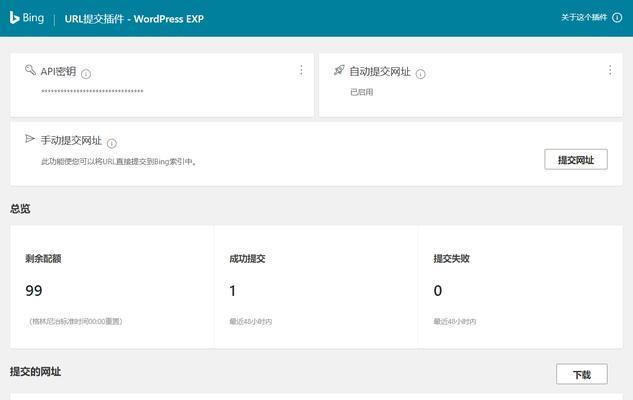Click the 已启用 status text
The image size is (633, 400).
coord(361,92)
